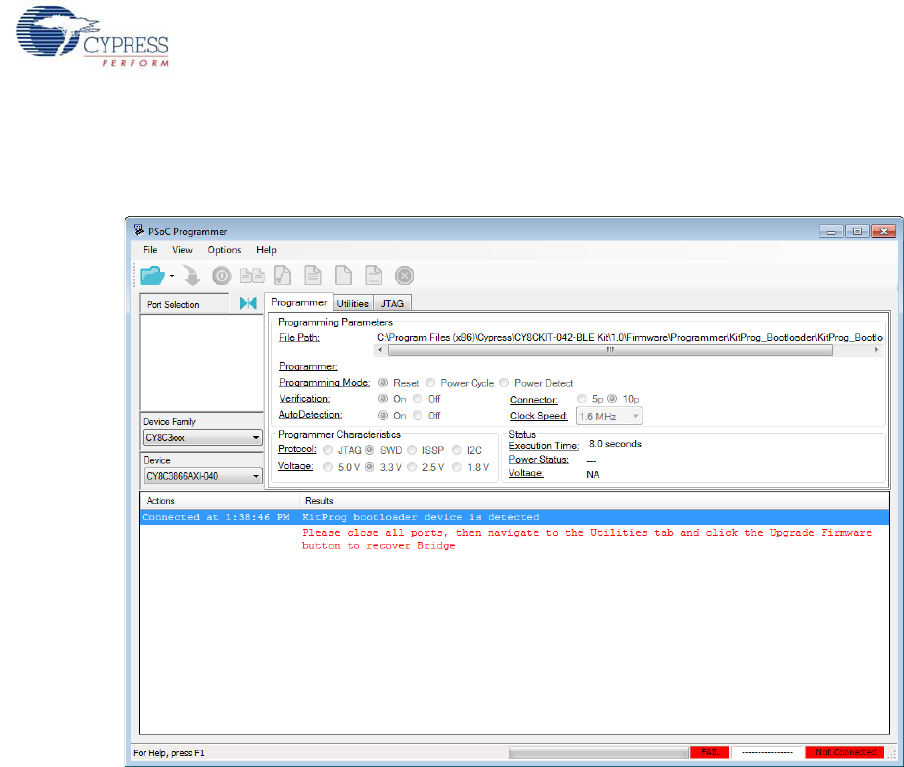904x767 pixels.
Task: Select Reset programming mode
Action: pos(383,383)
